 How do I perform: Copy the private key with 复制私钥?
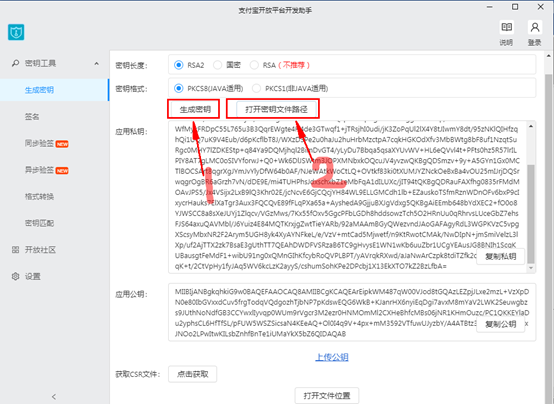pos(501,256)
